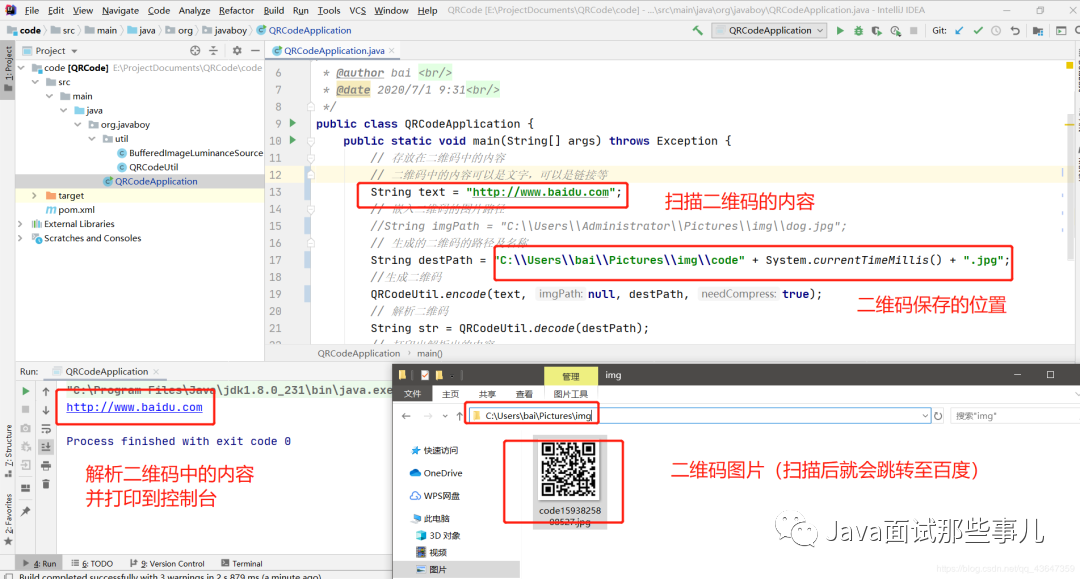
Task: Click the locate-file crosshair icon in Project panel
Action: 195,50
